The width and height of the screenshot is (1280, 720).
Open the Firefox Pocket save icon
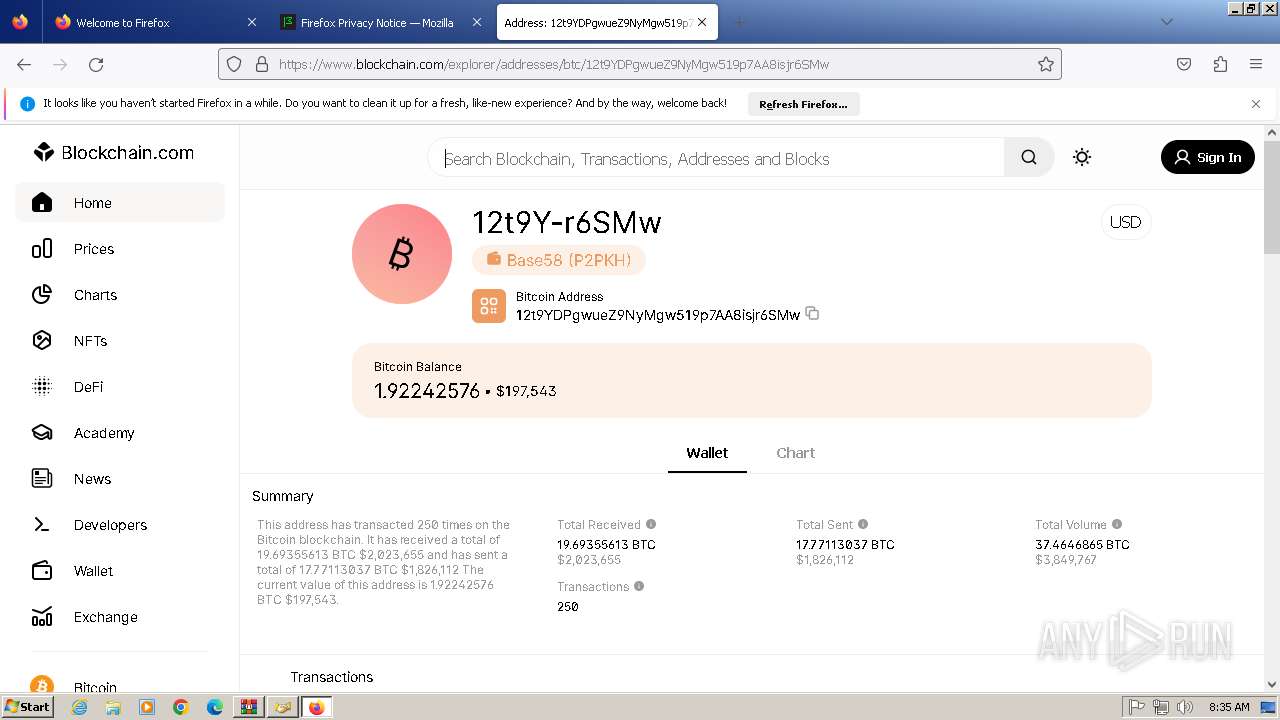[x=1184, y=64]
